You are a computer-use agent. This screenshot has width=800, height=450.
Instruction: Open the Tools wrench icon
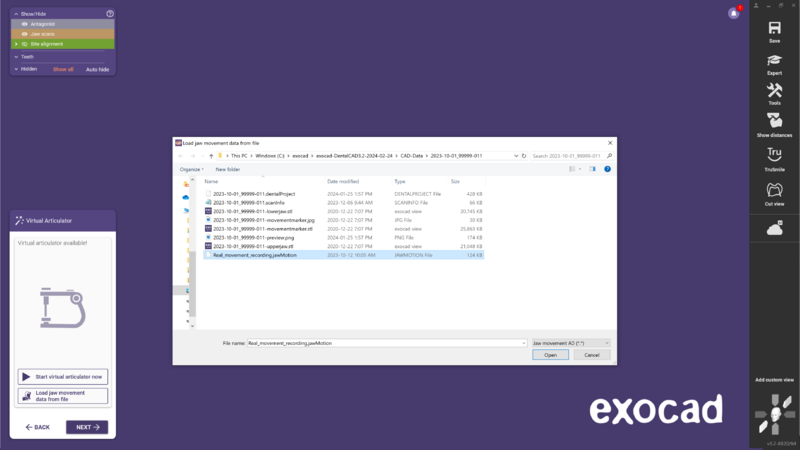[x=774, y=91]
